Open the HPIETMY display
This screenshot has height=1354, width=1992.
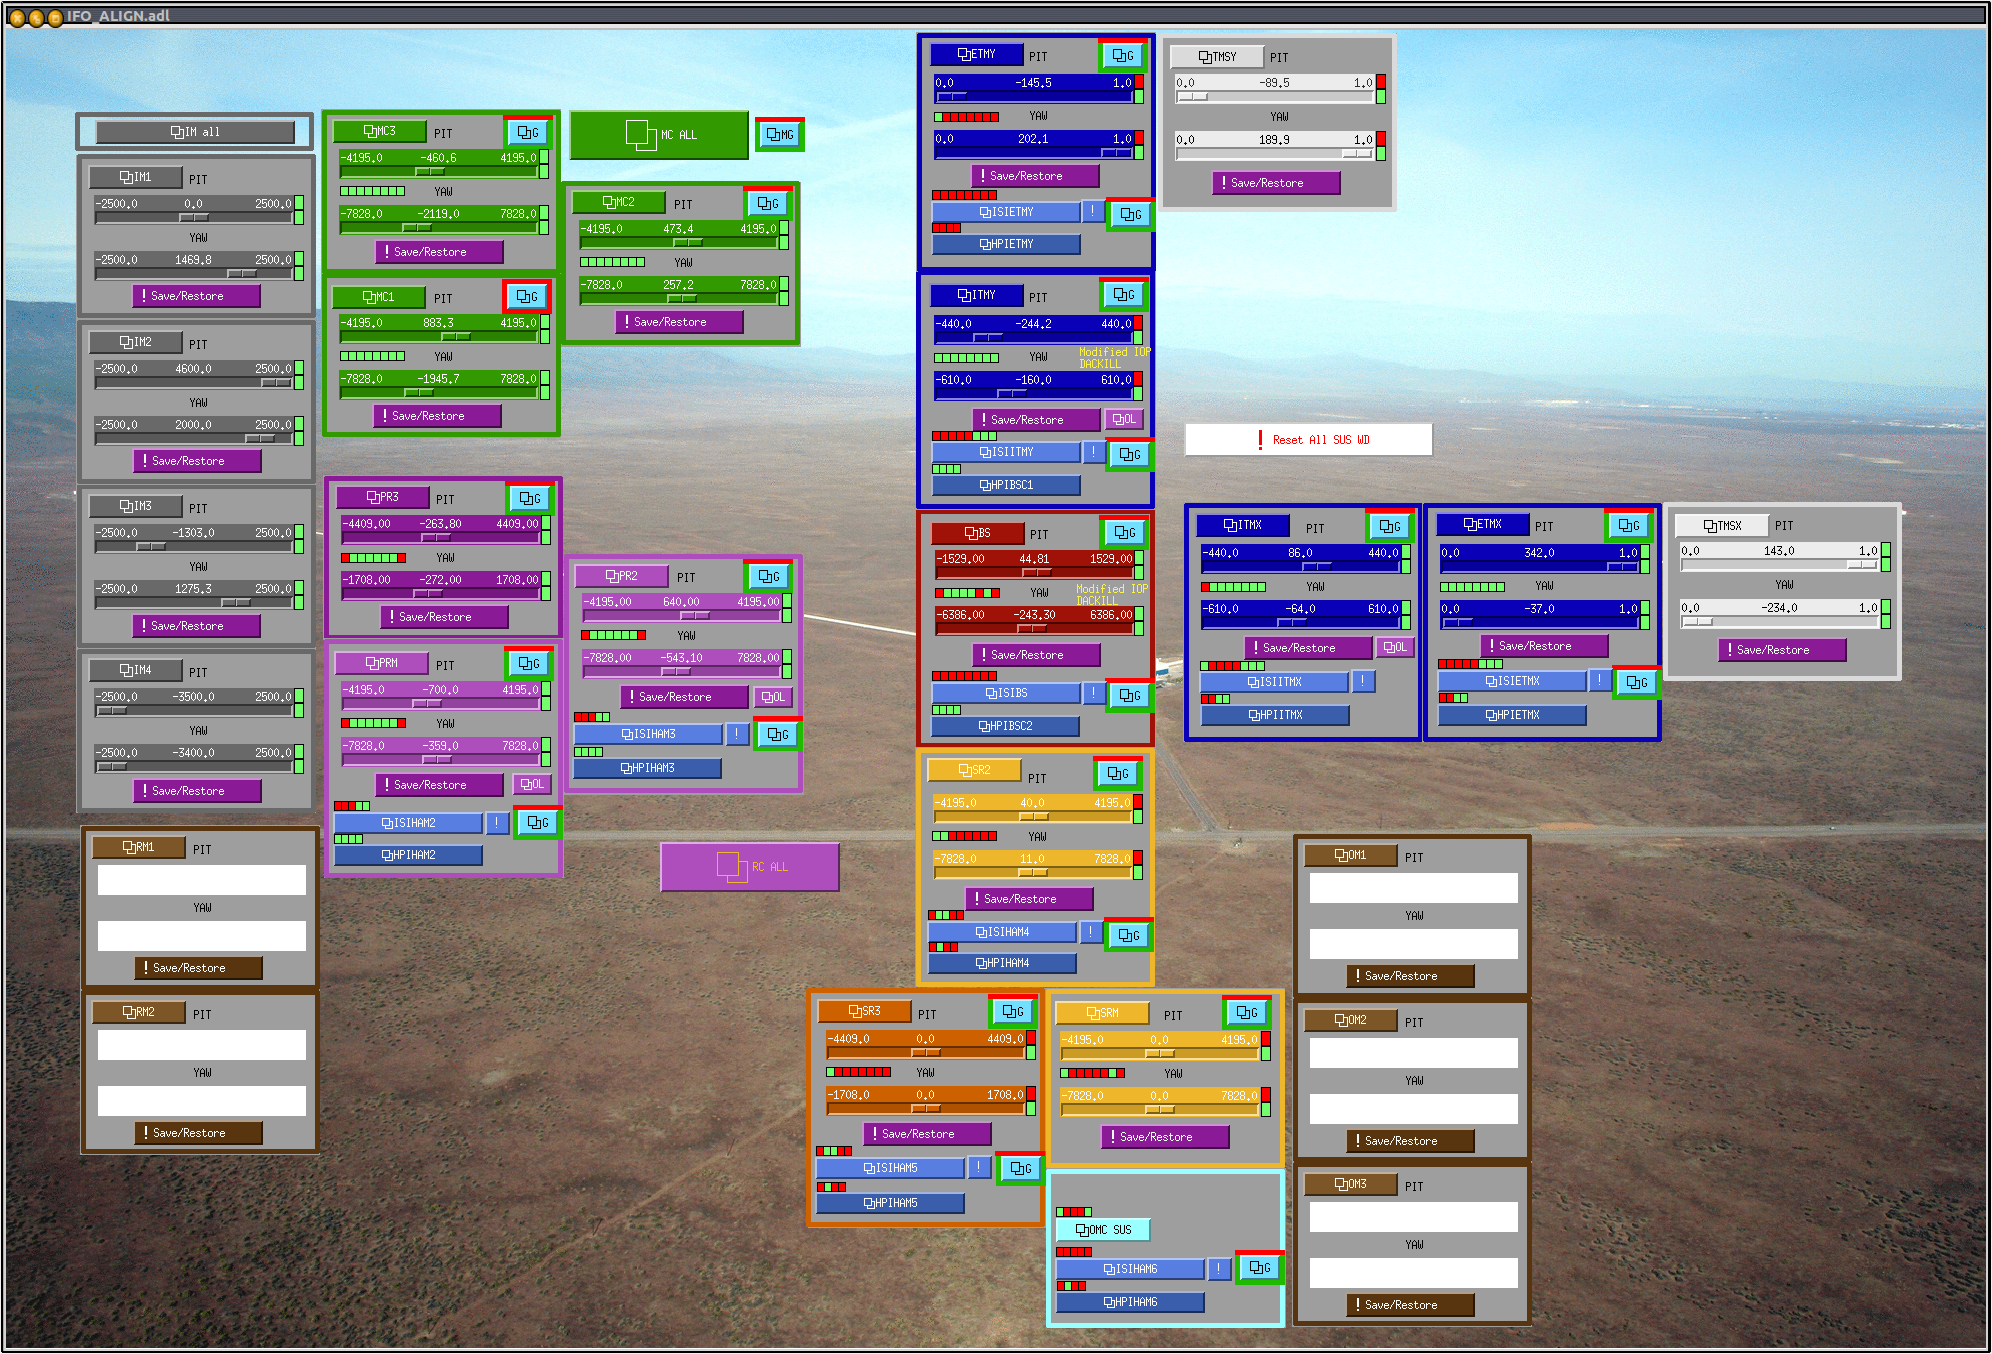(x=1006, y=244)
